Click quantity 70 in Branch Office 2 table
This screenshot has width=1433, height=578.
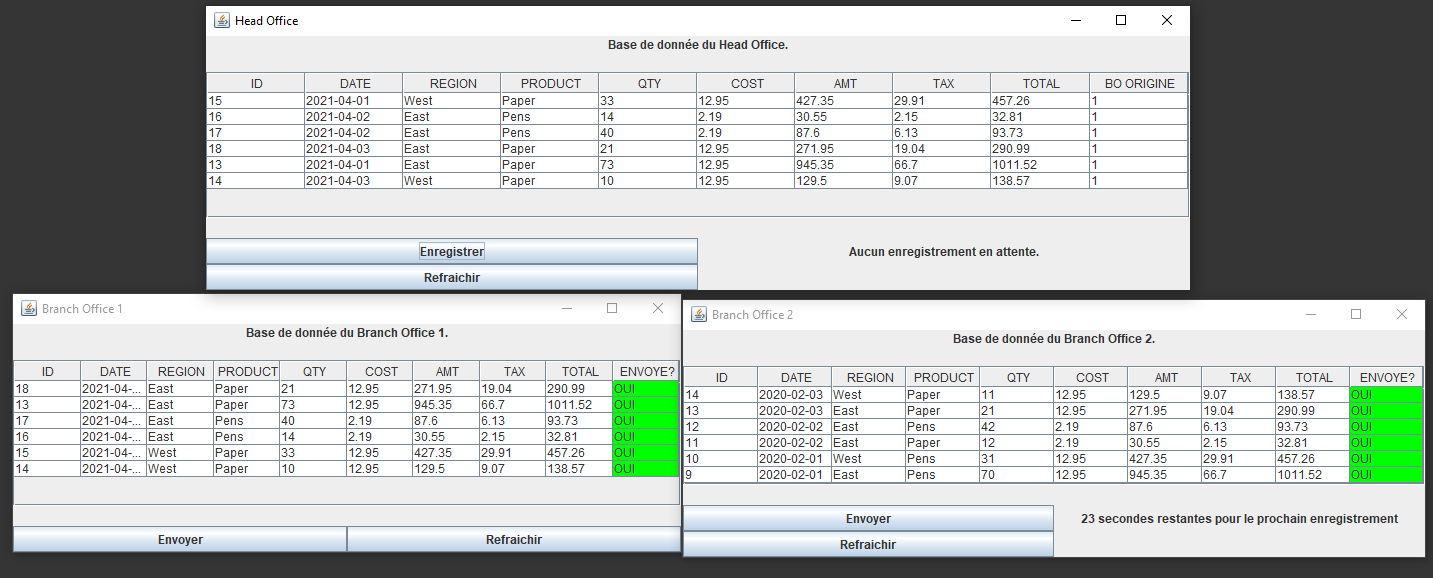(1017, 475)
